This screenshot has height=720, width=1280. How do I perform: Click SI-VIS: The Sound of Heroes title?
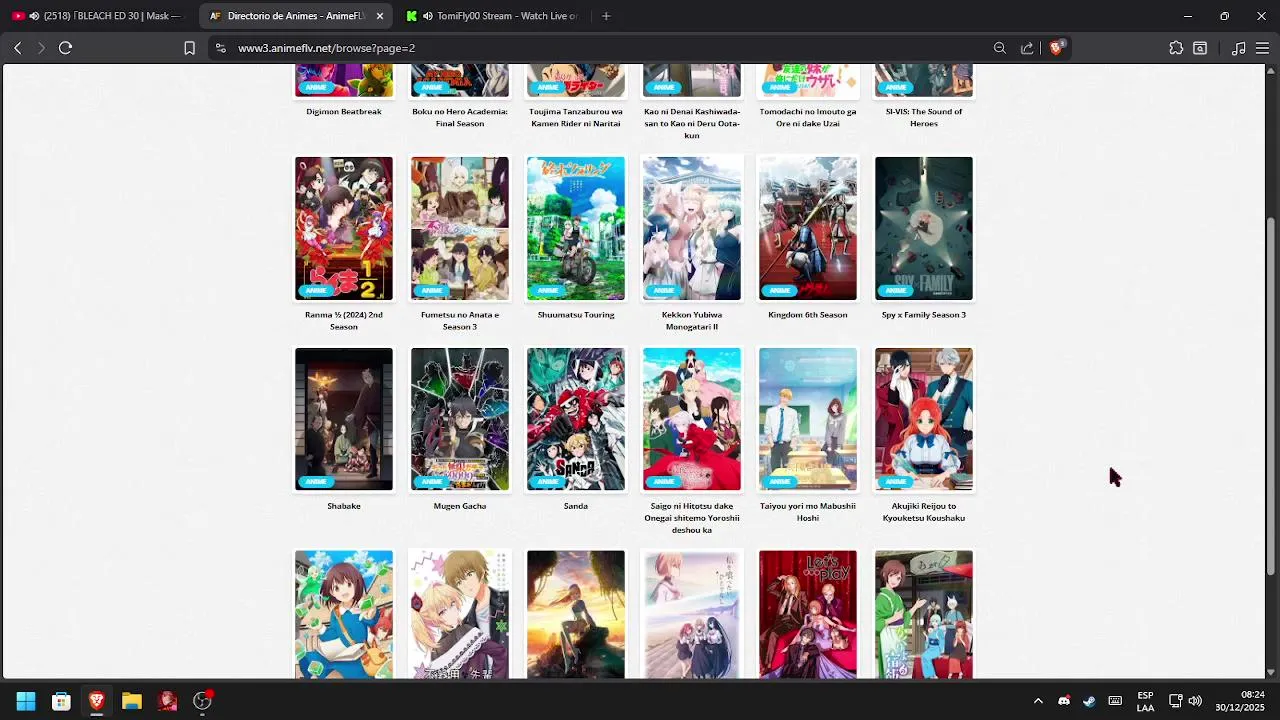[924, 118]
